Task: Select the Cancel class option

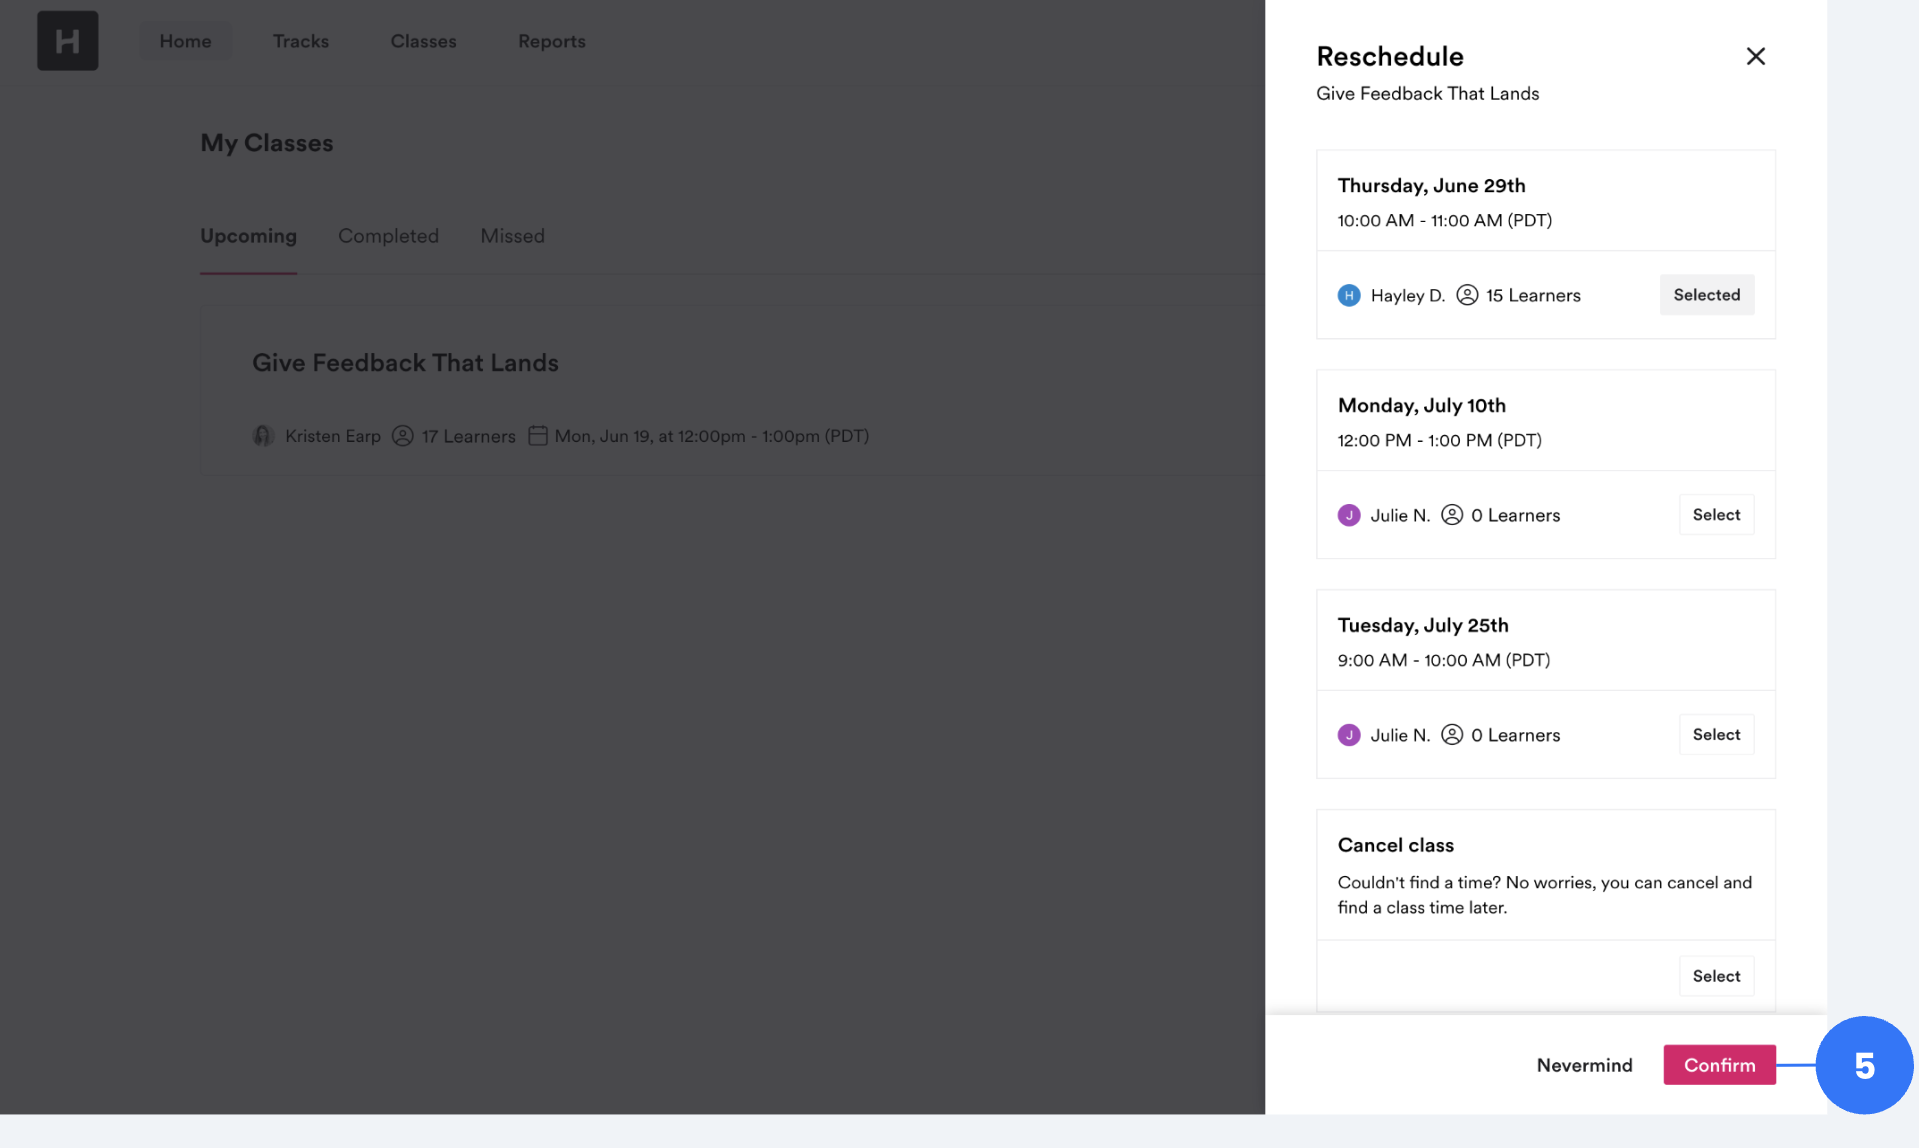Action: 1716,976
